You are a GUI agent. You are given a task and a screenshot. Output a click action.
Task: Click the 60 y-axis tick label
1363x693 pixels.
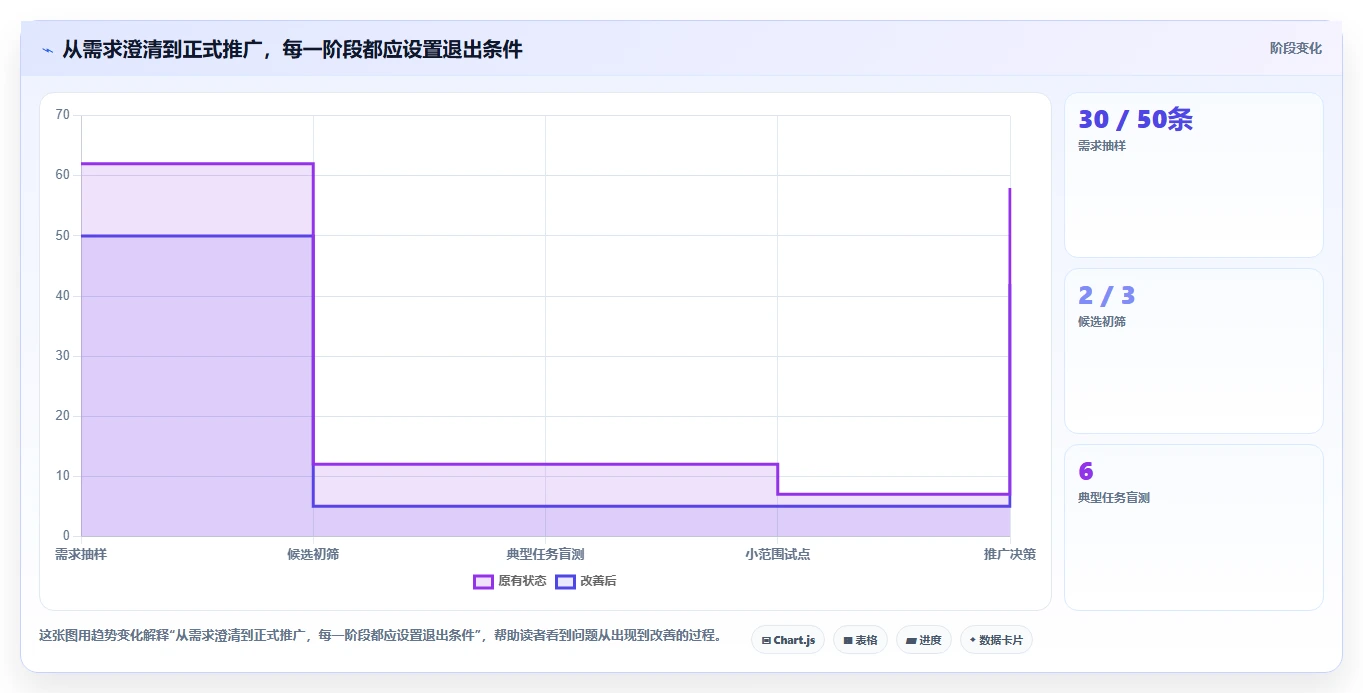63,175
